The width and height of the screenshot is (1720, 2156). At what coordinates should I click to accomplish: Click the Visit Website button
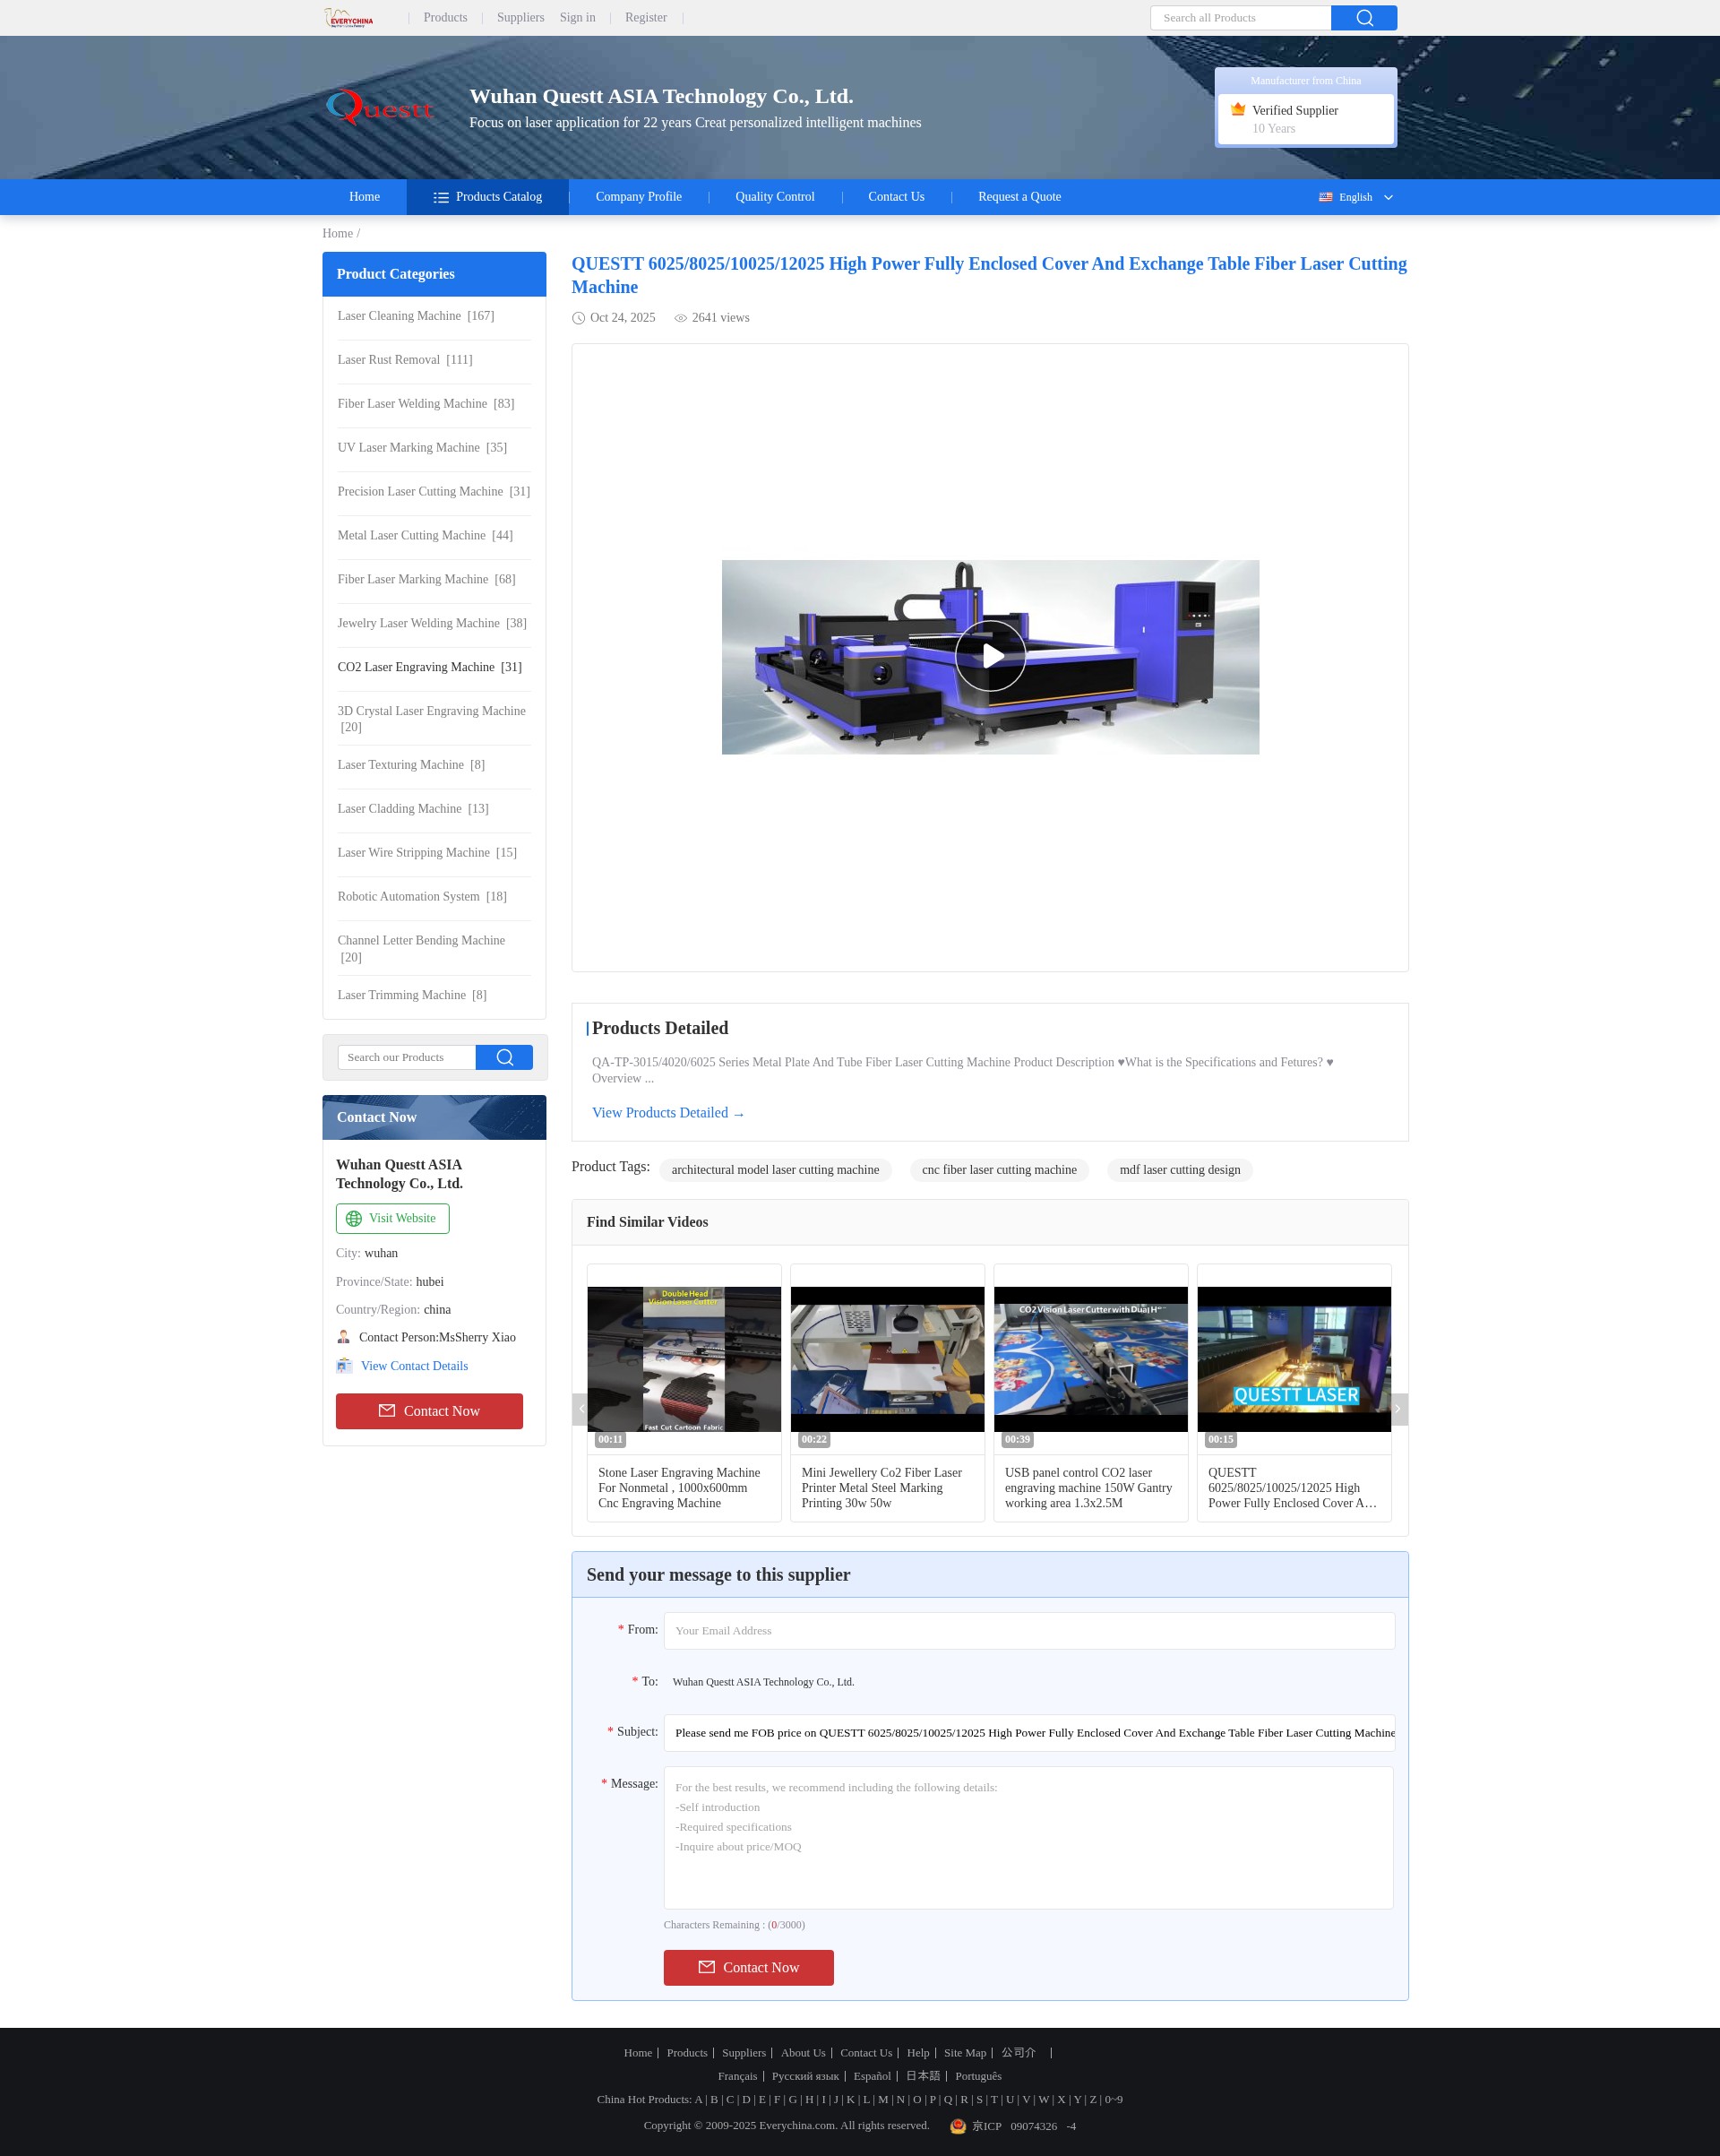[x=392, y=1218]
